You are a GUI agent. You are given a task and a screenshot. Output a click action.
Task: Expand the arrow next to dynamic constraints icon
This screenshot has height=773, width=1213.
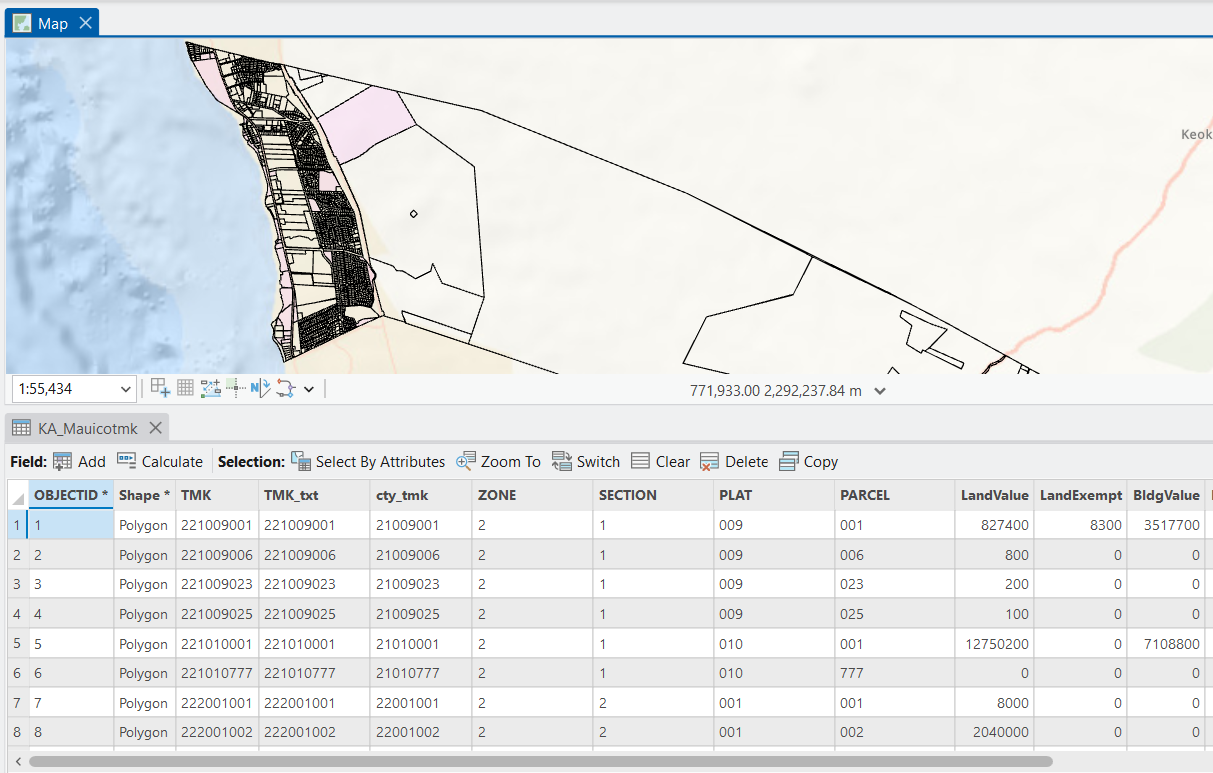(x=309, y=389)
